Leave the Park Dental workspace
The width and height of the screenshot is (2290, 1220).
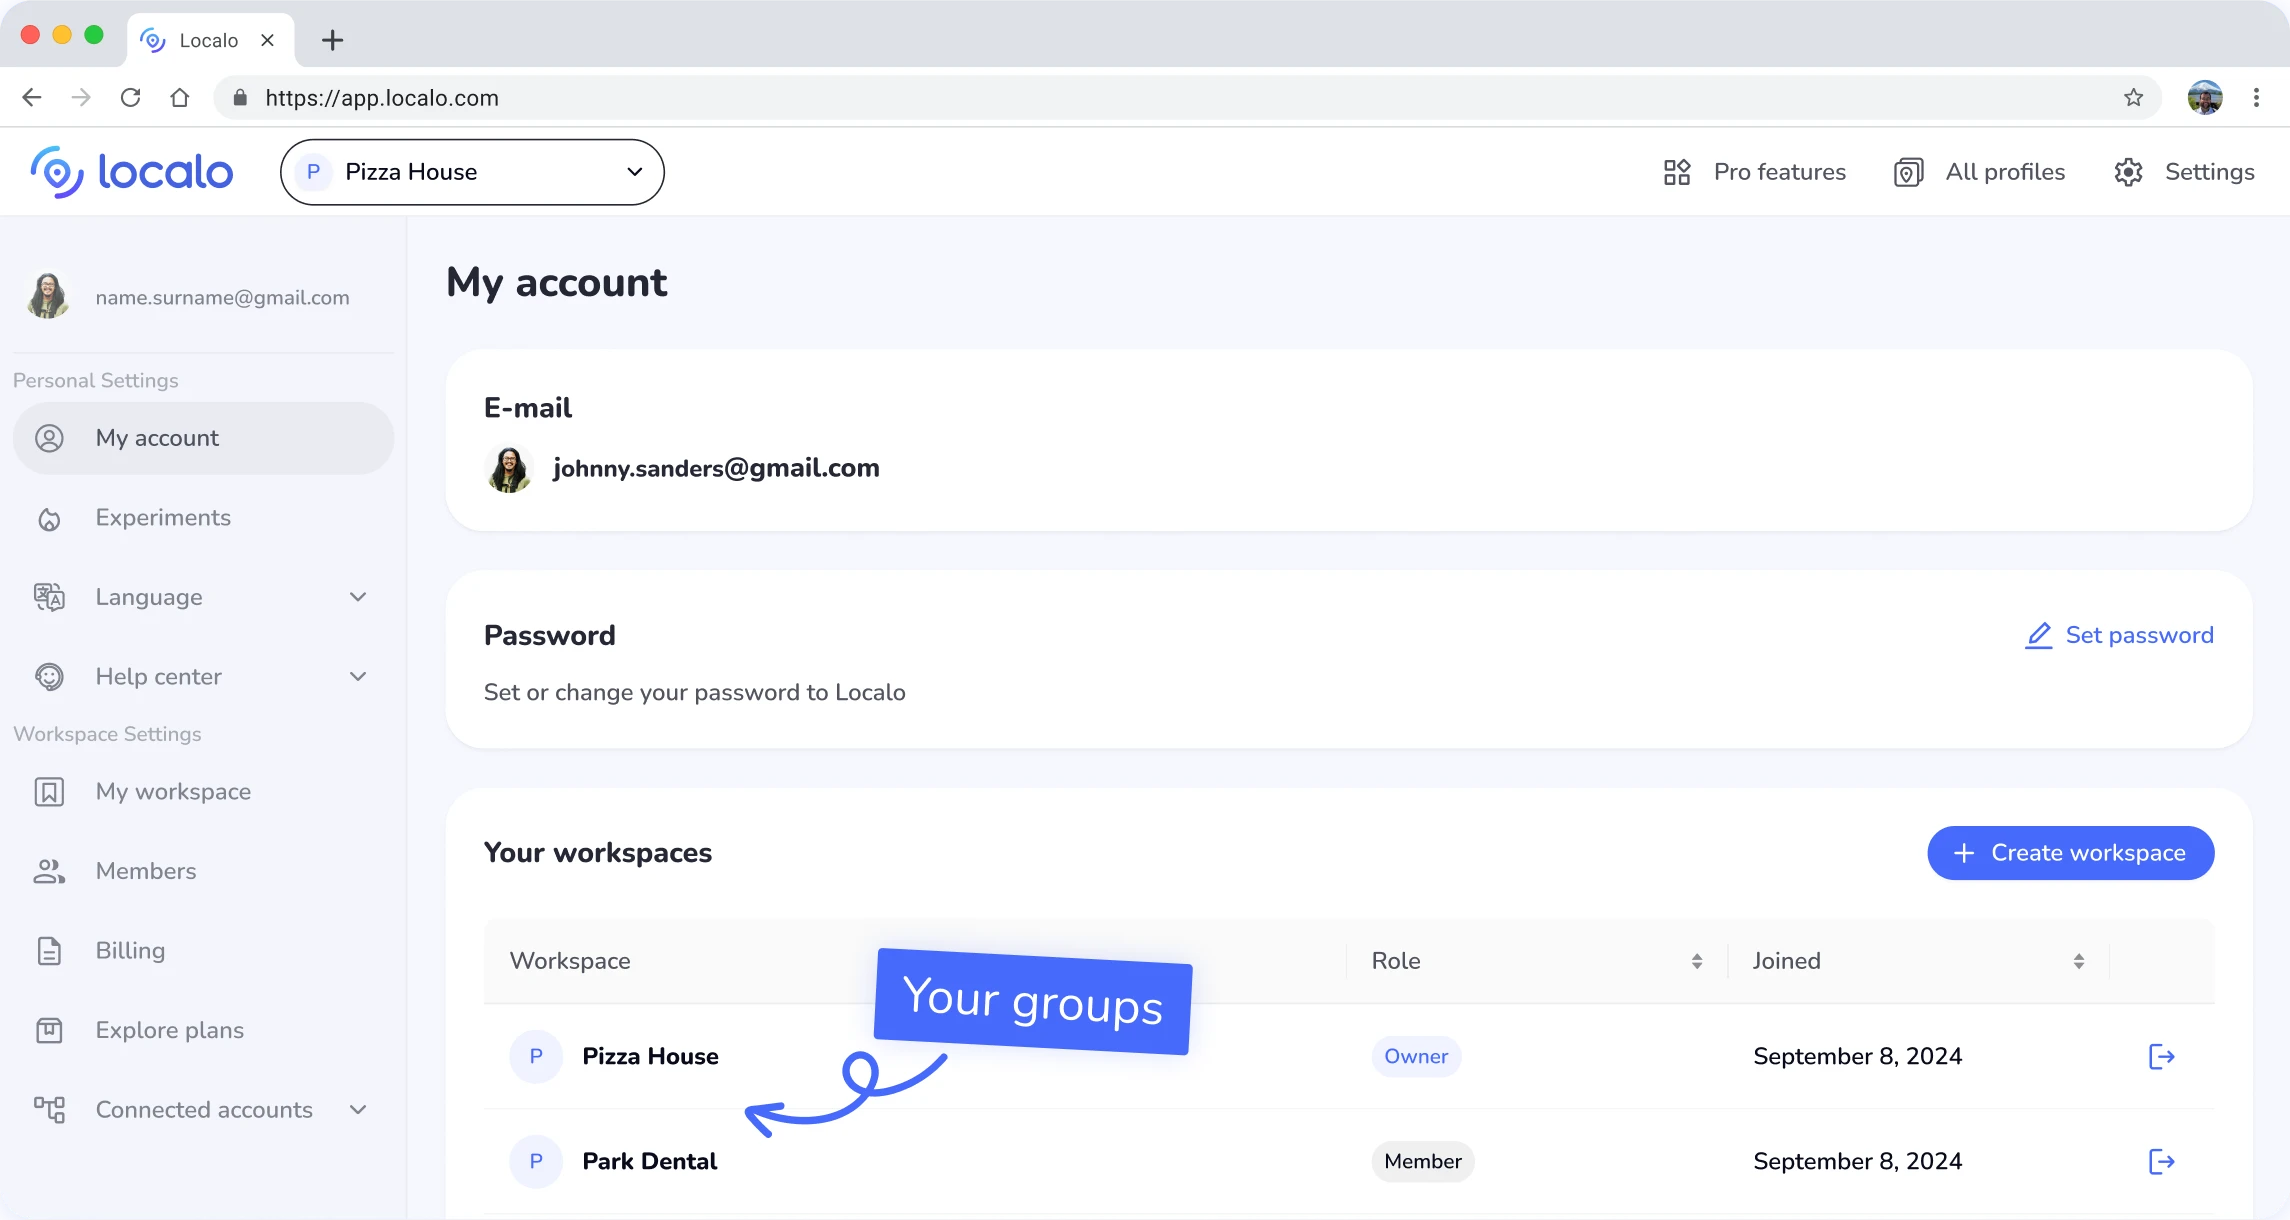[2161, 1161]
